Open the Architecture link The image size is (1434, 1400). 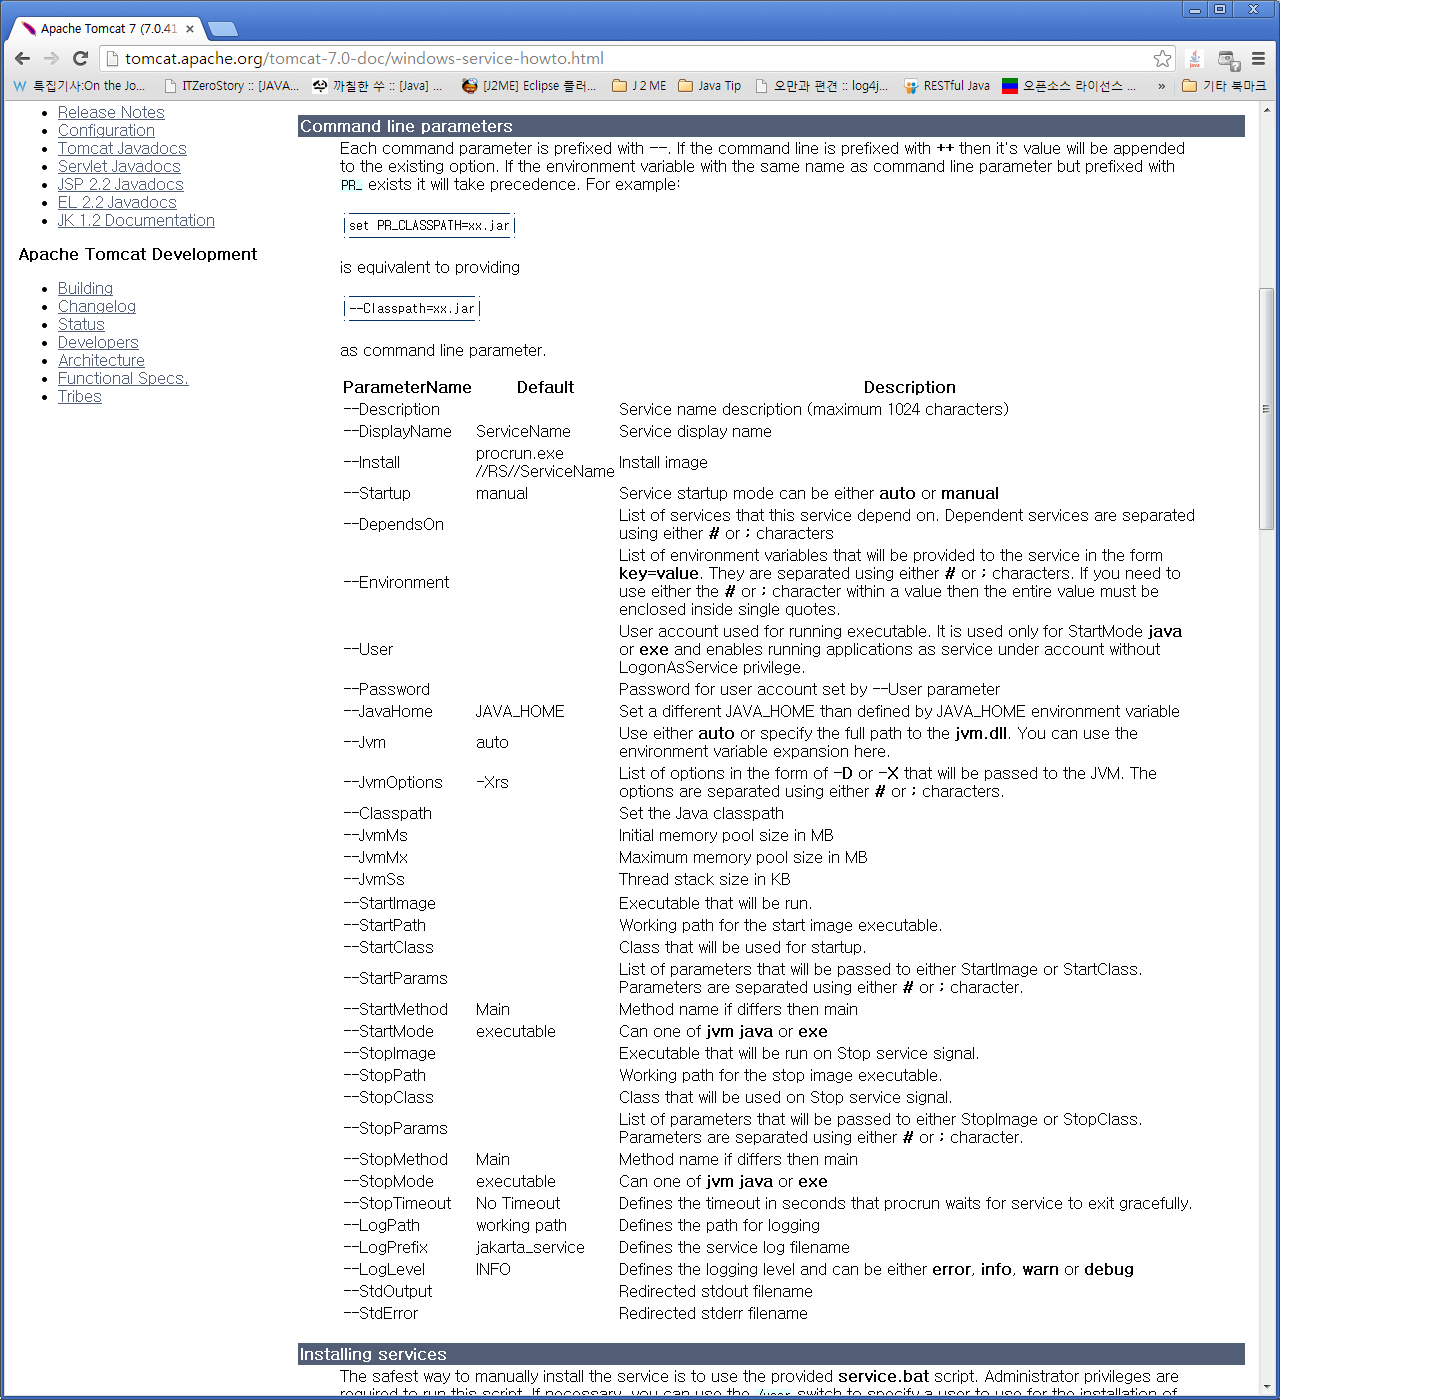point(101,360)
